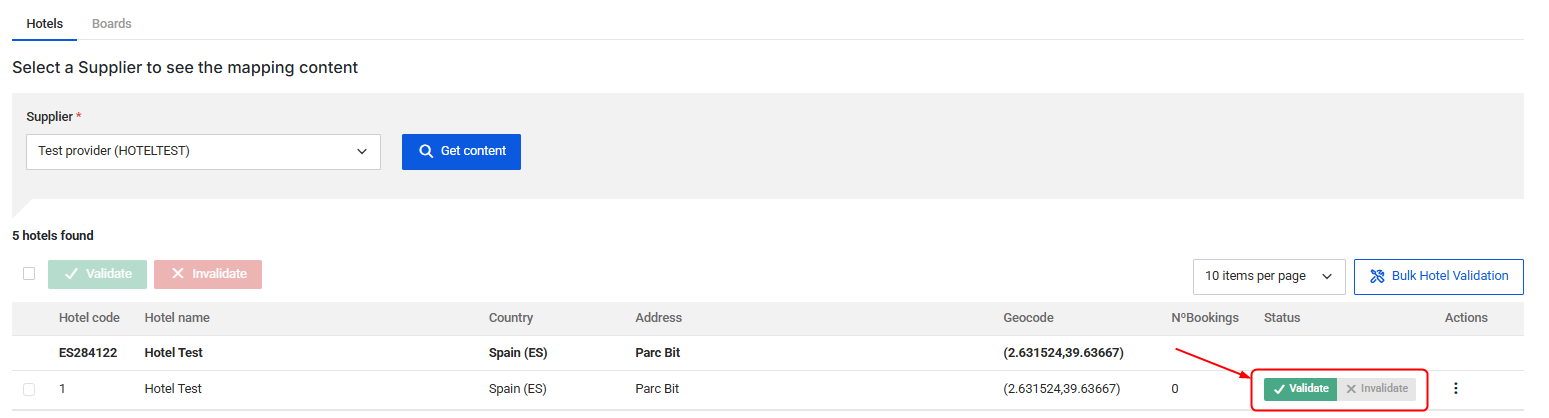Click the X icon on the row Invalidate button

[1351, 389]
